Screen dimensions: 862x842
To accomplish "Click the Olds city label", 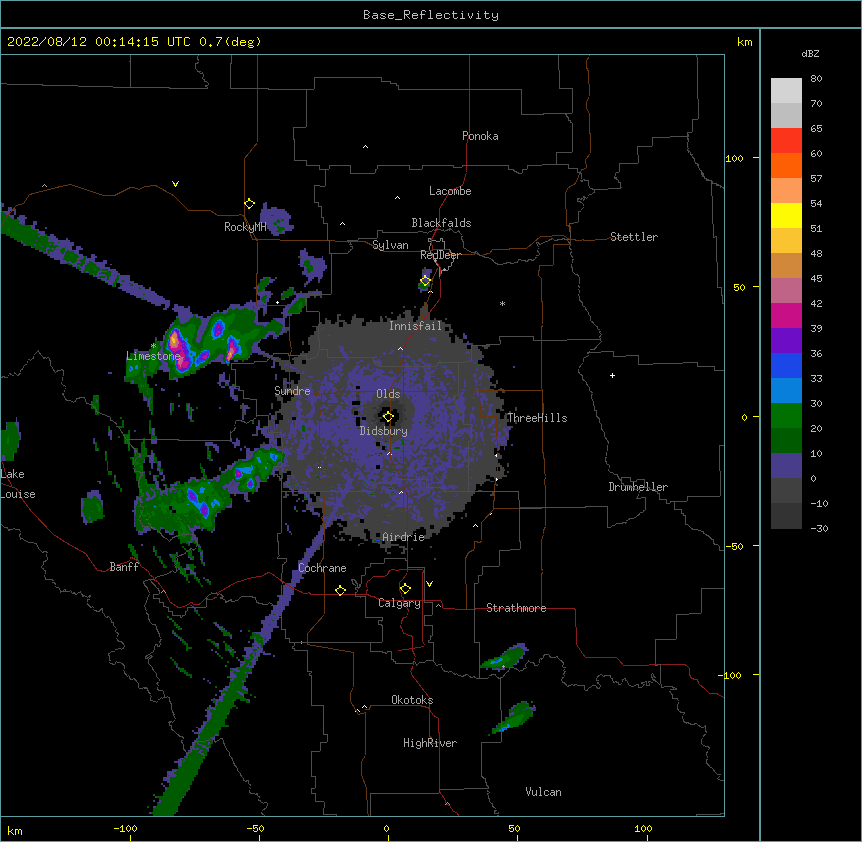I will [x=388, y=394].
